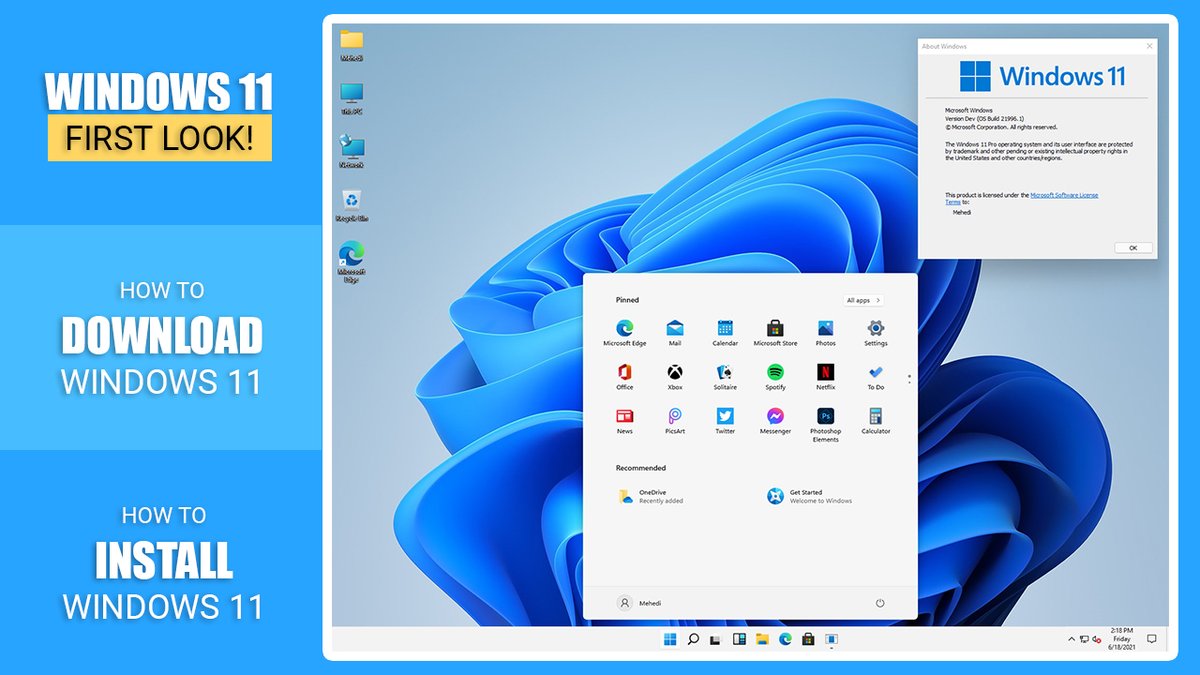The image size is (1200, 675).
Task: Launch Netflix from the Start menu
Action: (x=825, y=376)
